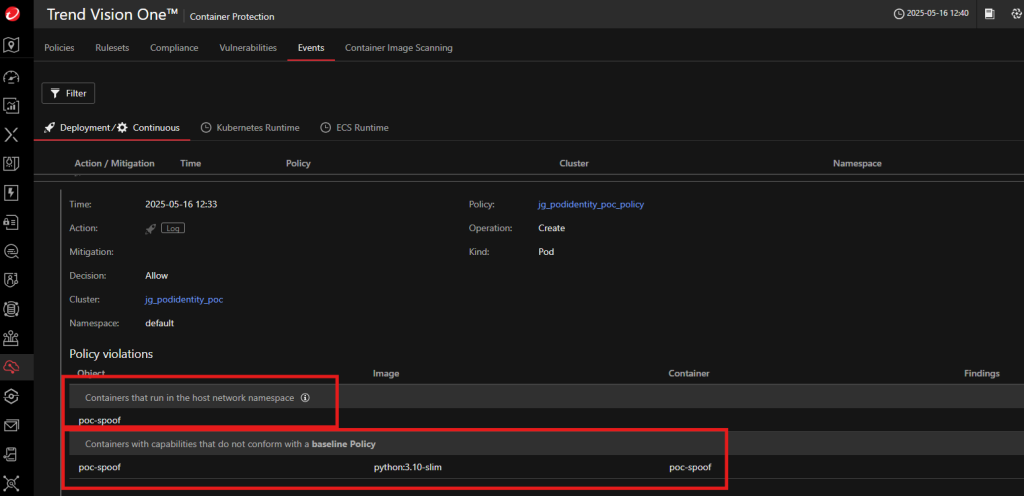Open the gauge dashboard sidebar icon

tap(11, 77)
